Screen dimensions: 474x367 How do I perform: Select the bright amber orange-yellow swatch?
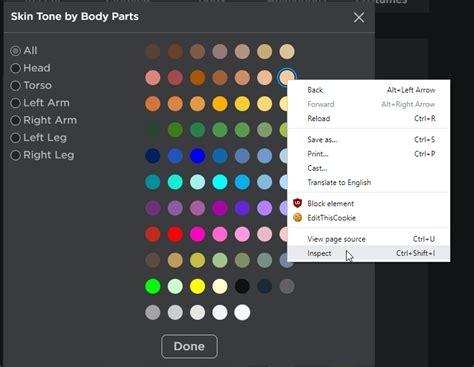tap(220, 104)
